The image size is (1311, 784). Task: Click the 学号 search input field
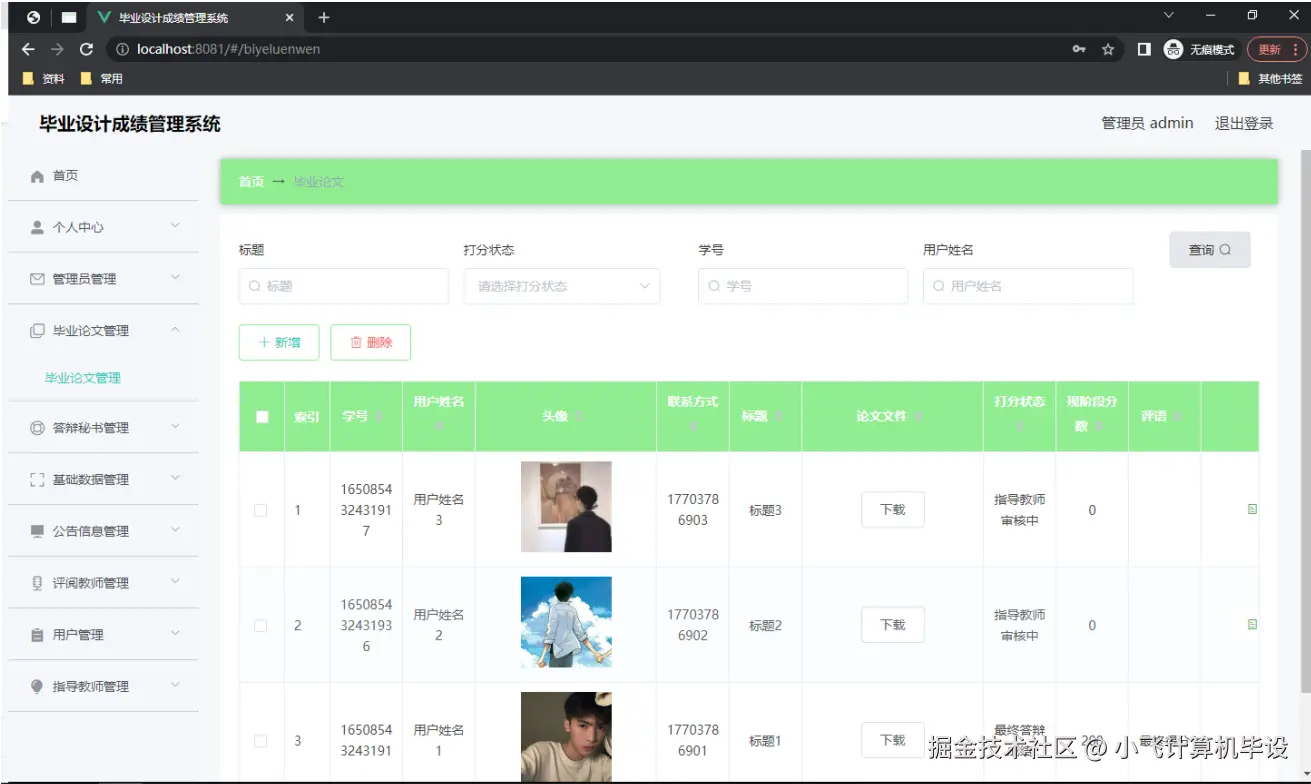803,286
